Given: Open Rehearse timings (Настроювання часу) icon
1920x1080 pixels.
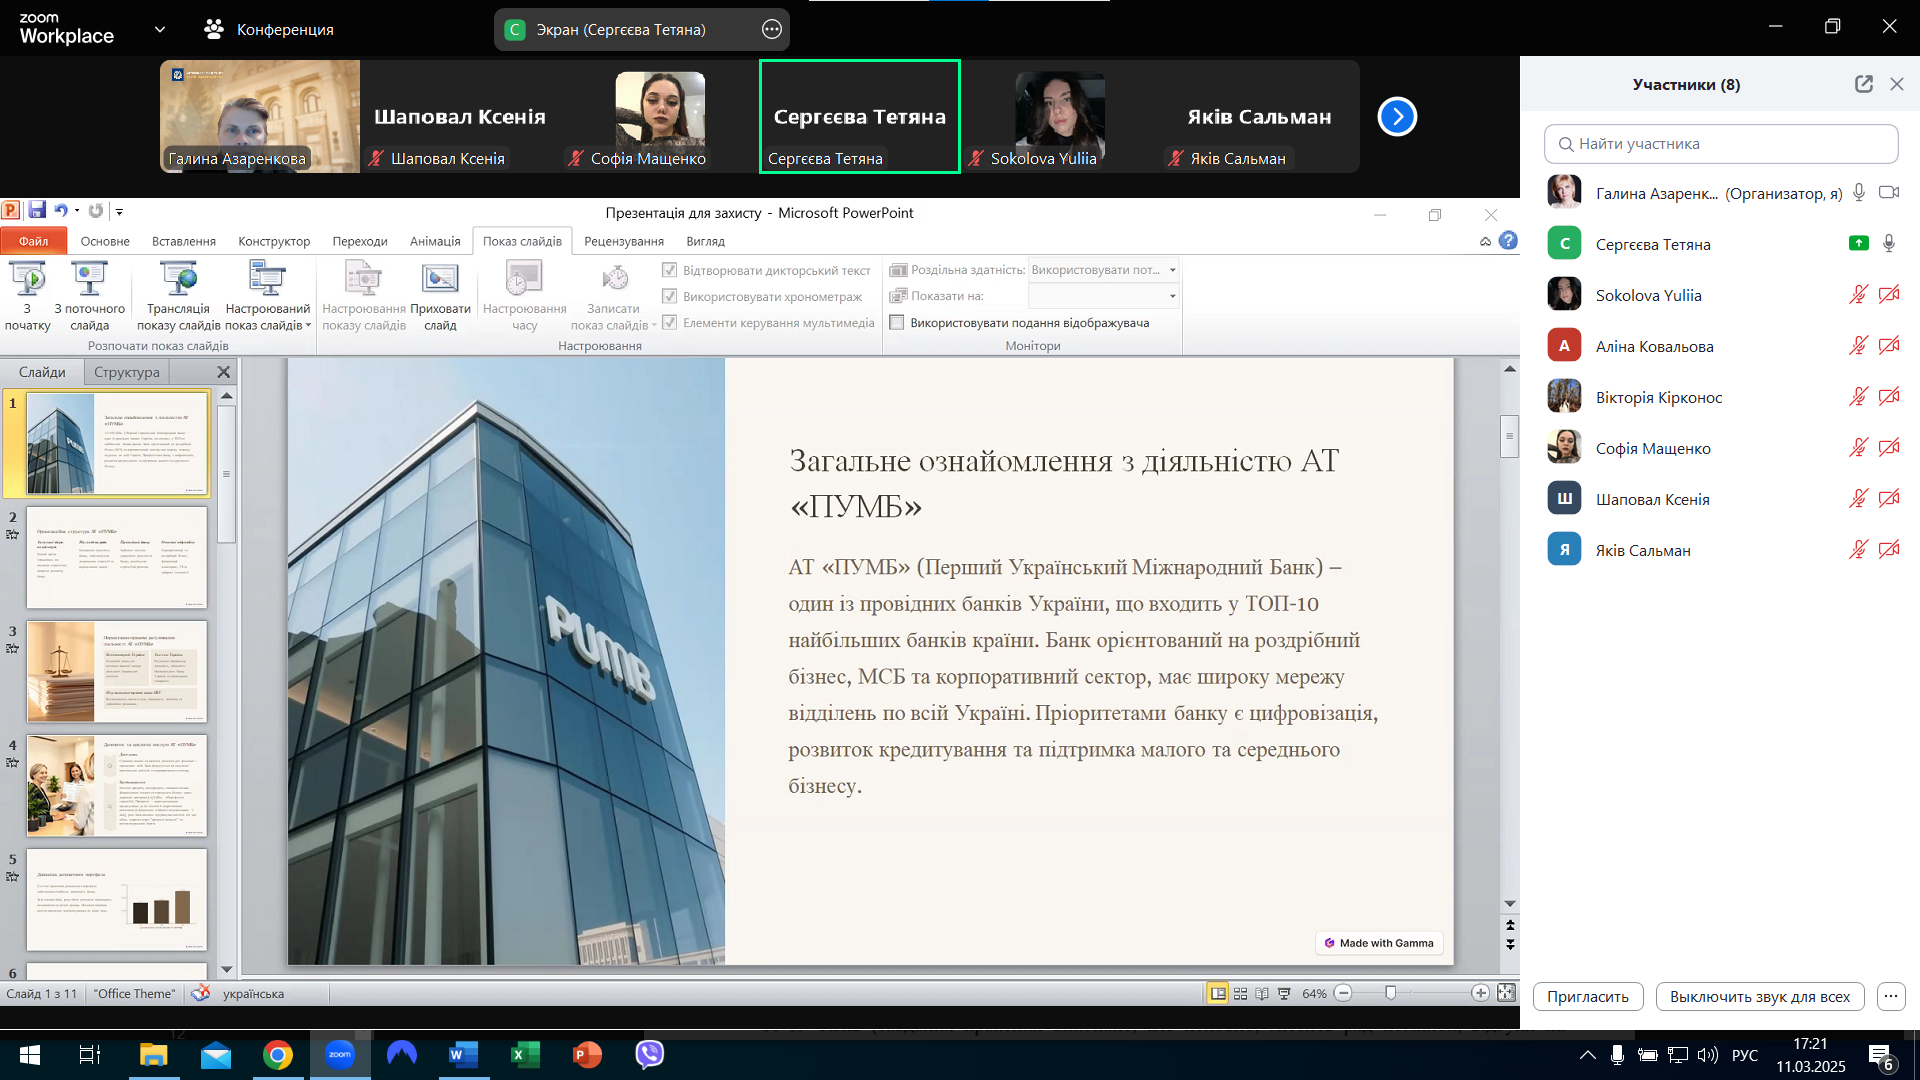Looking at the screenshot, I should [524, 279].
